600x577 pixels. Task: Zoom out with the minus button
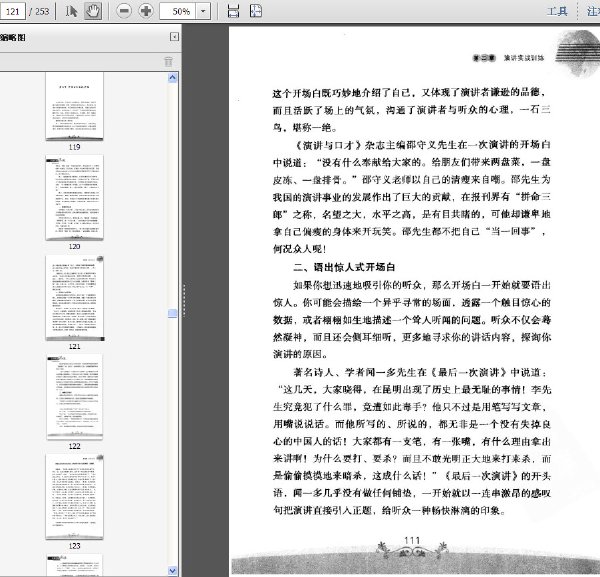[124, 11]
